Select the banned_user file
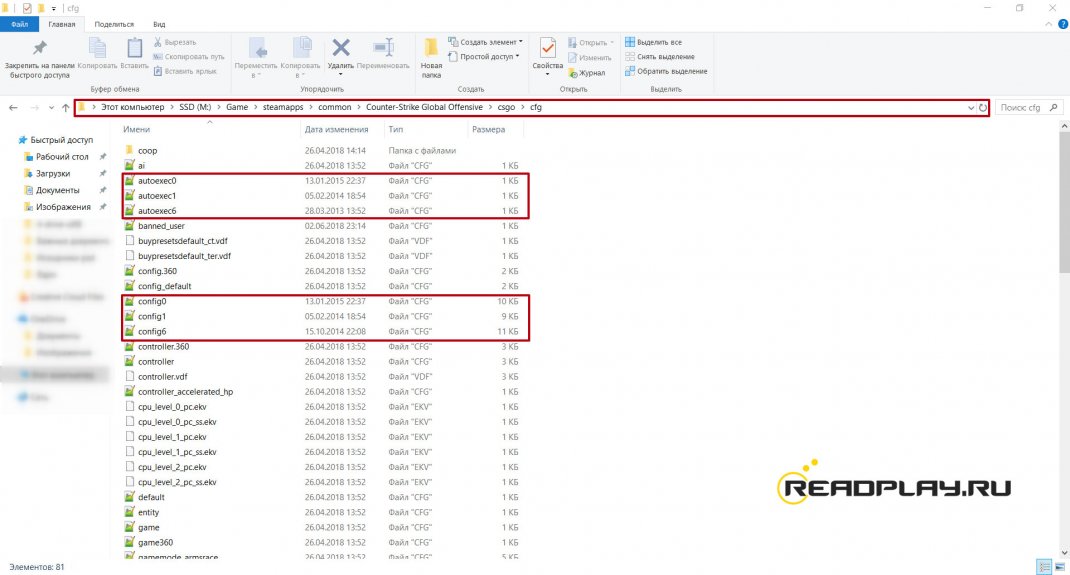Image resolution: width=1070 pixels, height=575 pixels. [161, 226]
